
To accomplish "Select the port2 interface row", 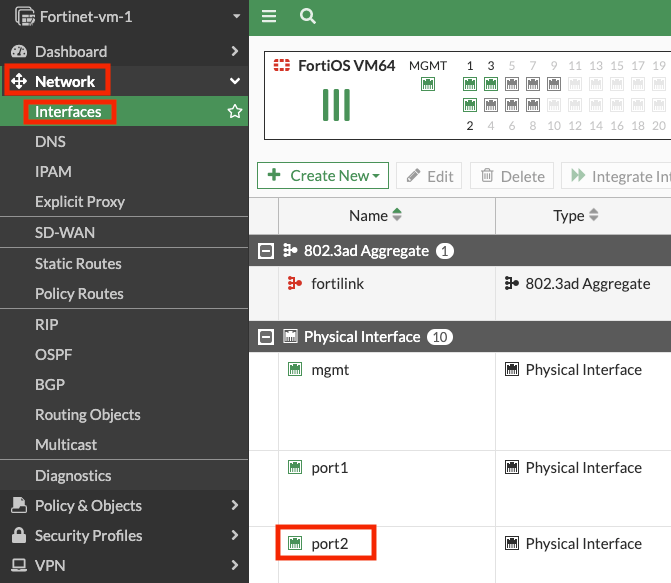I will 329,544.
